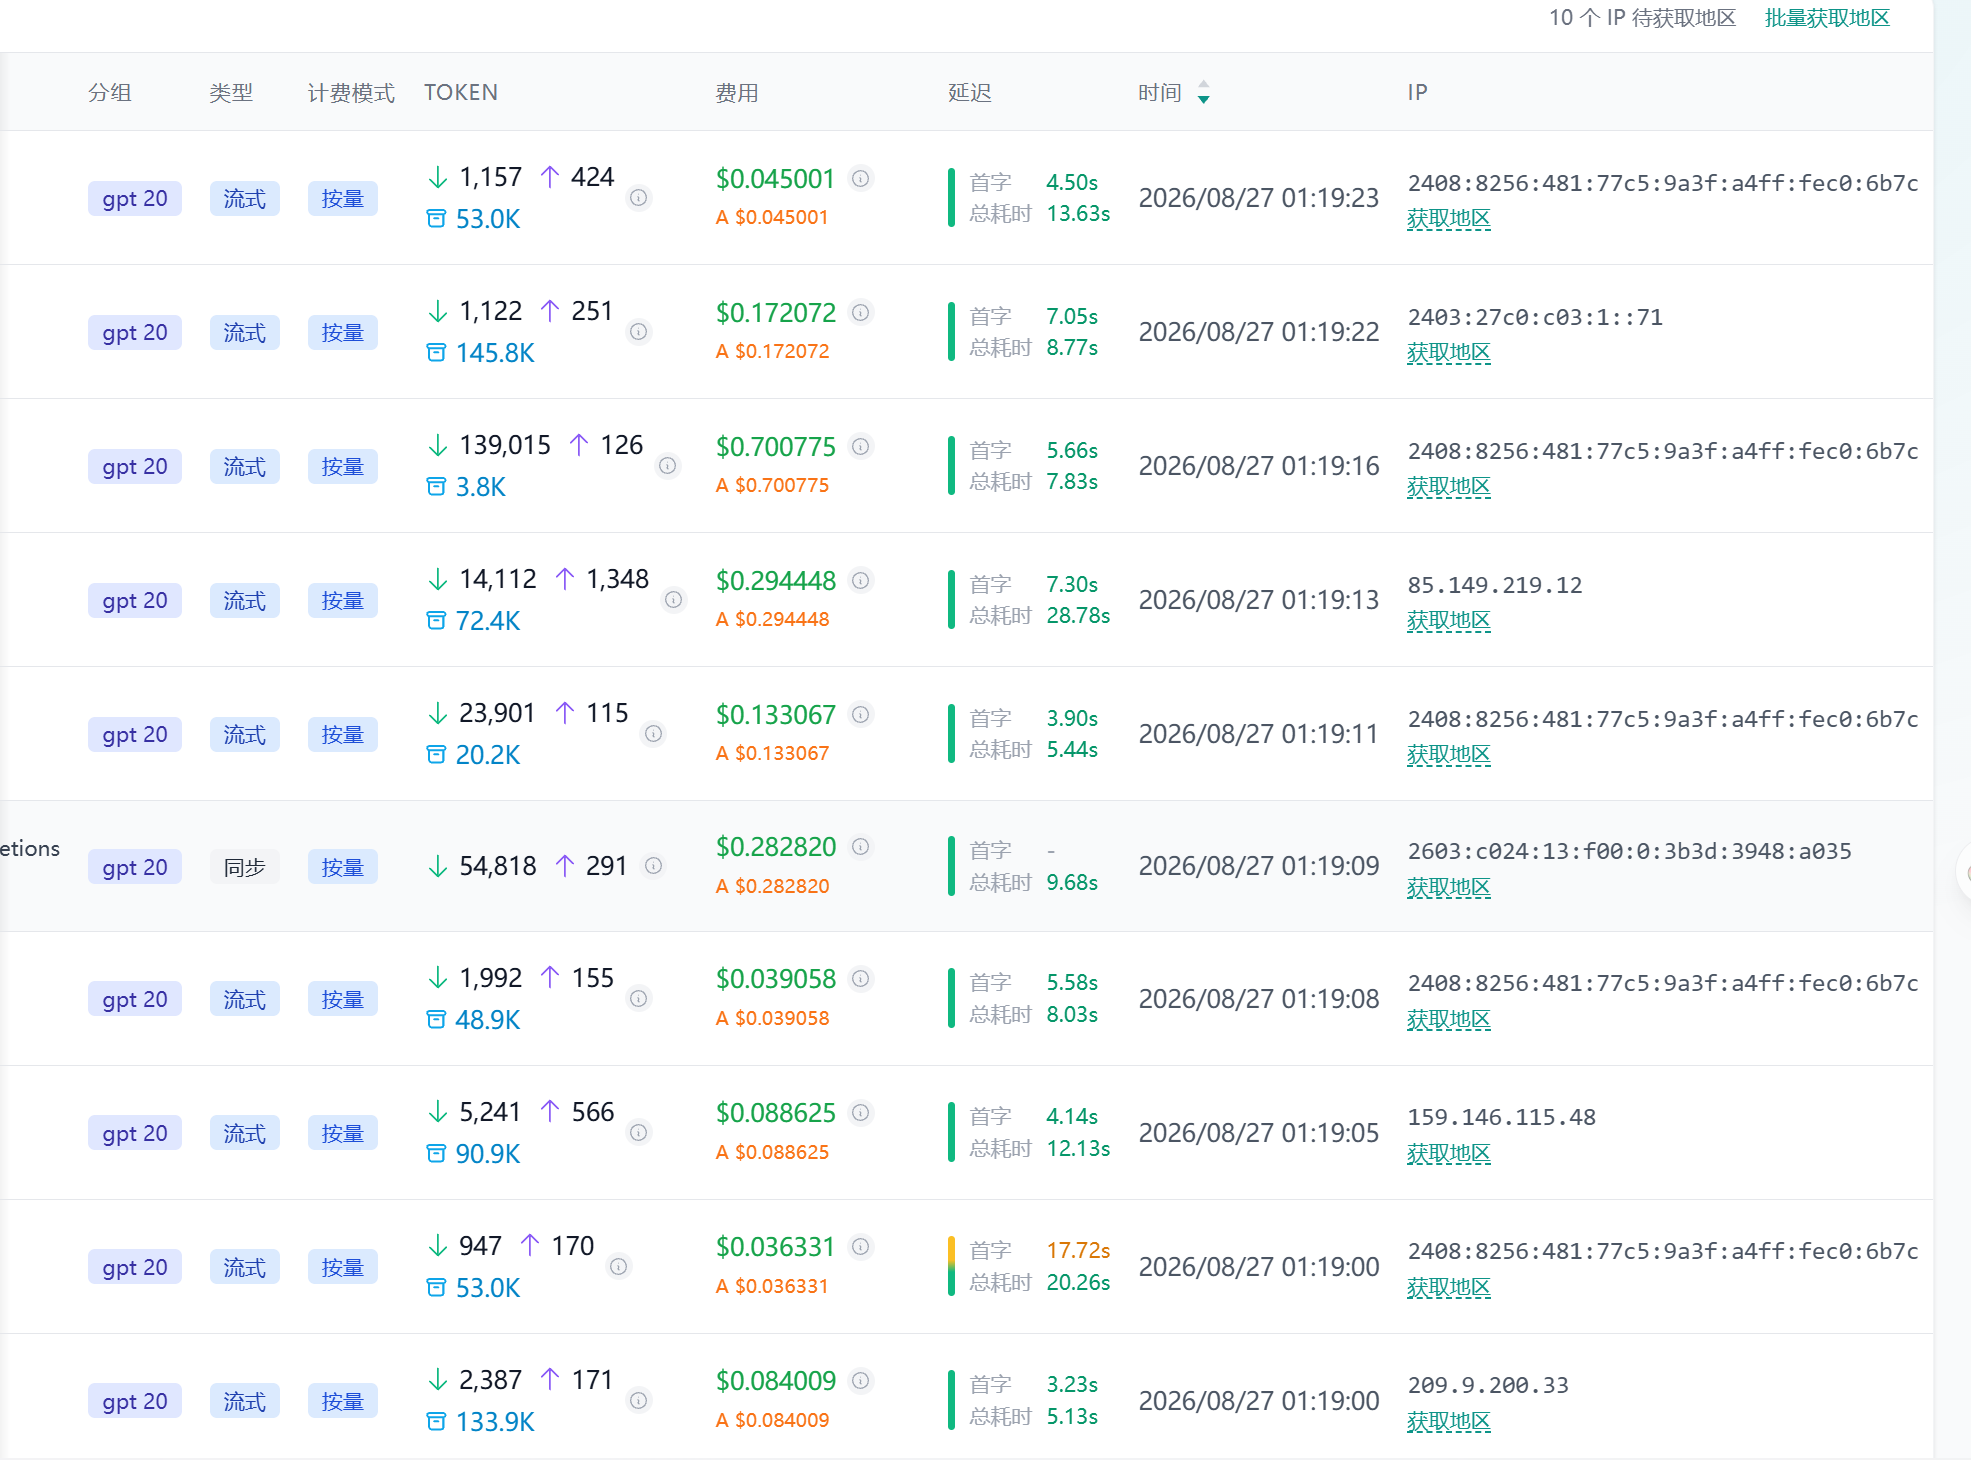Open token info icon beside 14,112 / 1,348 row
The height and width of the screenshot is (1460, 1971).
point(674,600)
